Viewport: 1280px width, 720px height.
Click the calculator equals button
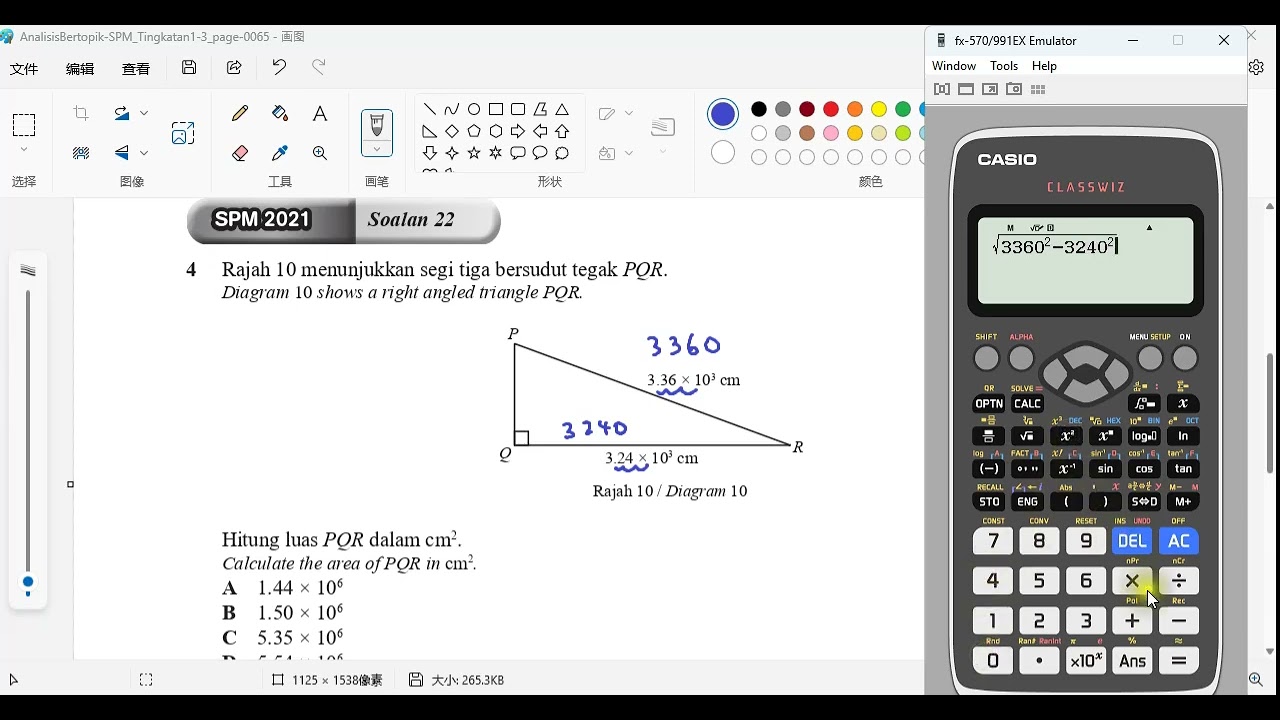tap(1179, 661)
